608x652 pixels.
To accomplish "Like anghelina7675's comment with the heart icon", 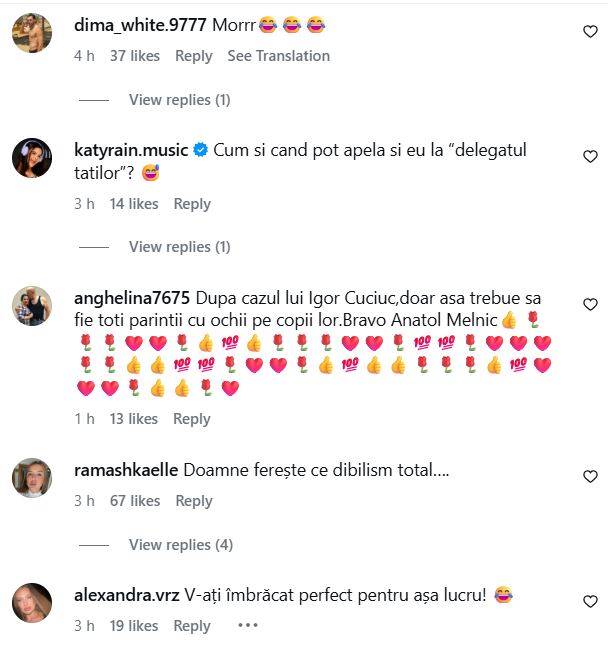I will (590, 305).
